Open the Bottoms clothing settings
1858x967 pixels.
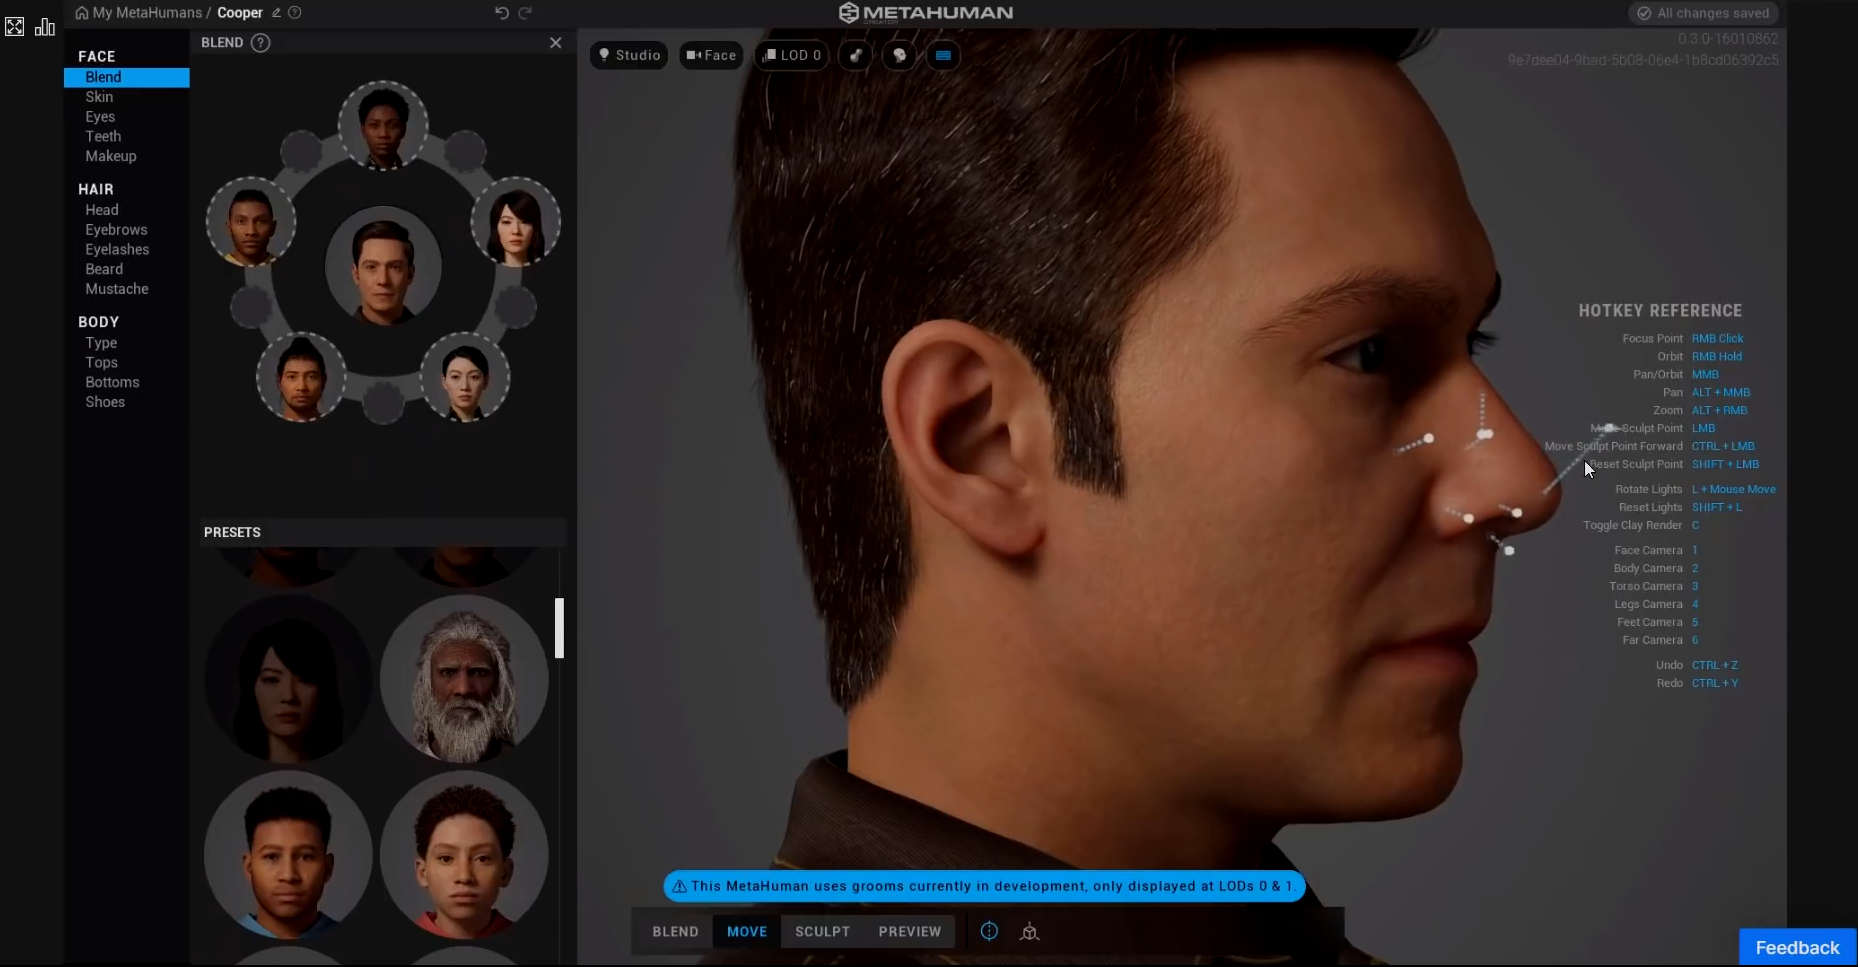[112, 382]
